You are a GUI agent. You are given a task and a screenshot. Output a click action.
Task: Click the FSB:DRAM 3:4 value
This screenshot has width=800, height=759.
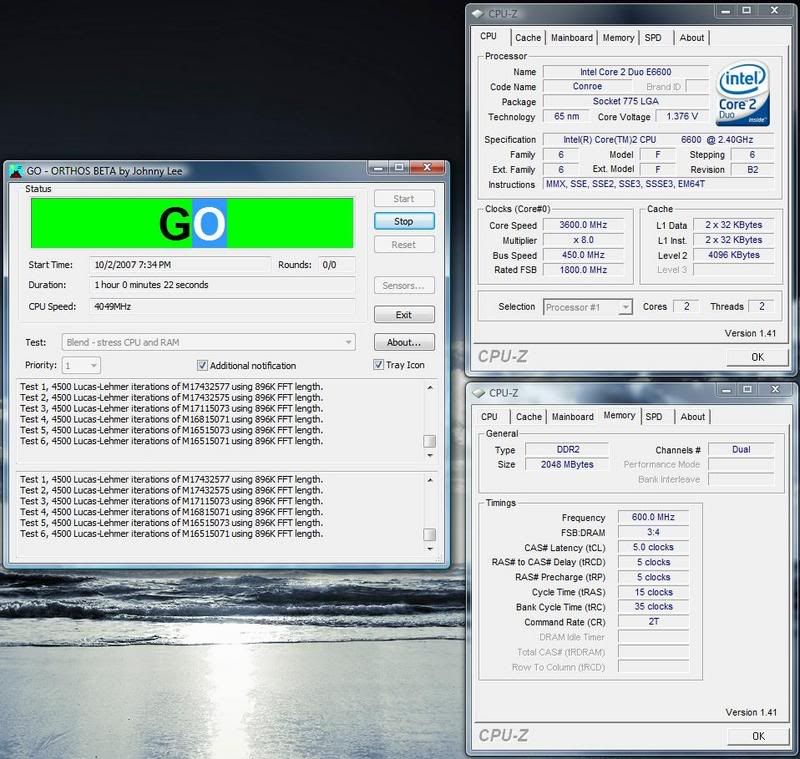click(x=653, y=532)
